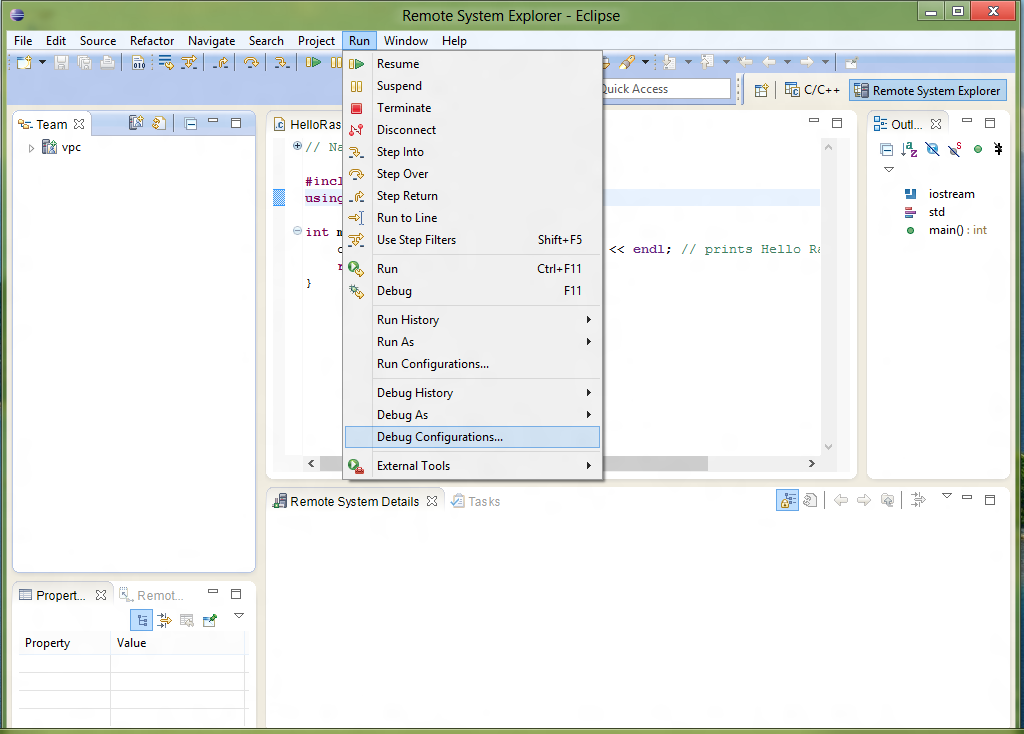
Task: Click the Forward navigation arrow icon
Action: tap(807, 63)
